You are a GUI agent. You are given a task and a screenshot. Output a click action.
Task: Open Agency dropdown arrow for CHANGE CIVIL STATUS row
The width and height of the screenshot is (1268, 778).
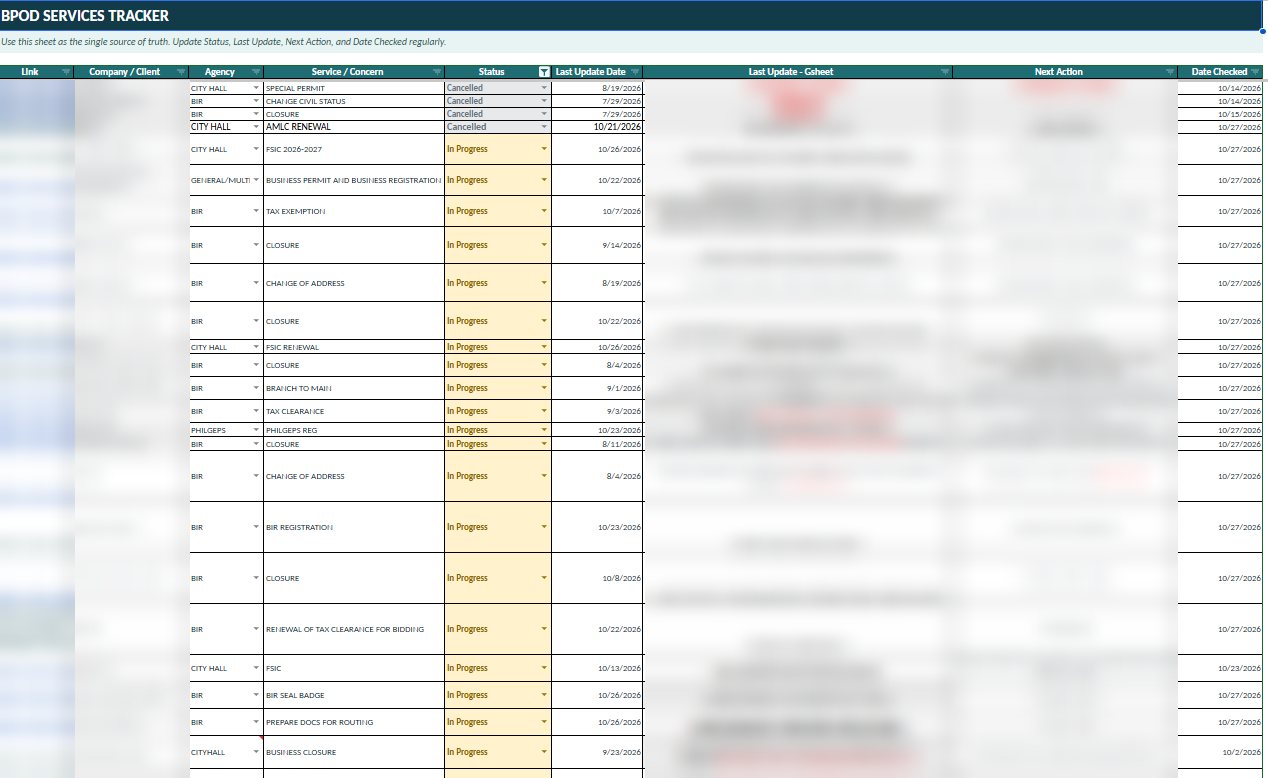pyautogui.click(x=256, y=101)
